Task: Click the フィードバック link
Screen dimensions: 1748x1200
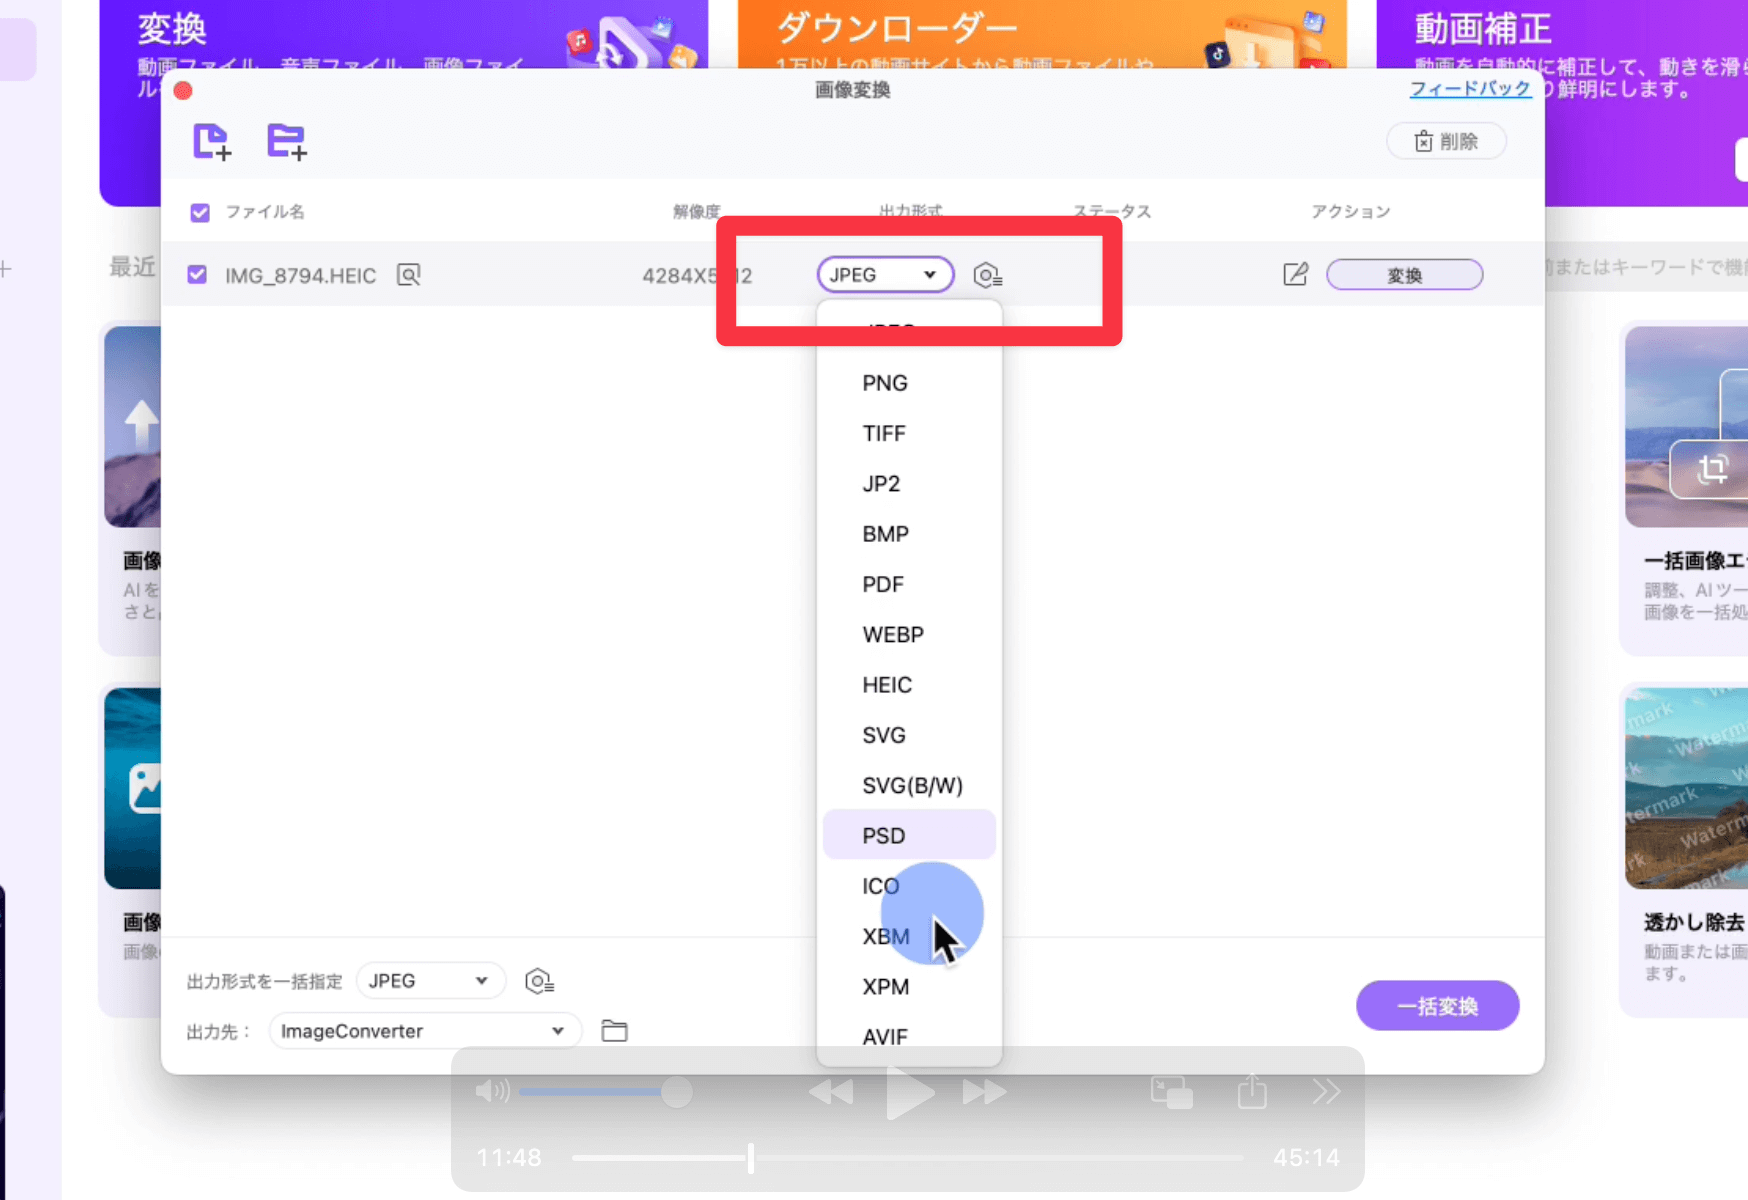Action: [1470, 89]
